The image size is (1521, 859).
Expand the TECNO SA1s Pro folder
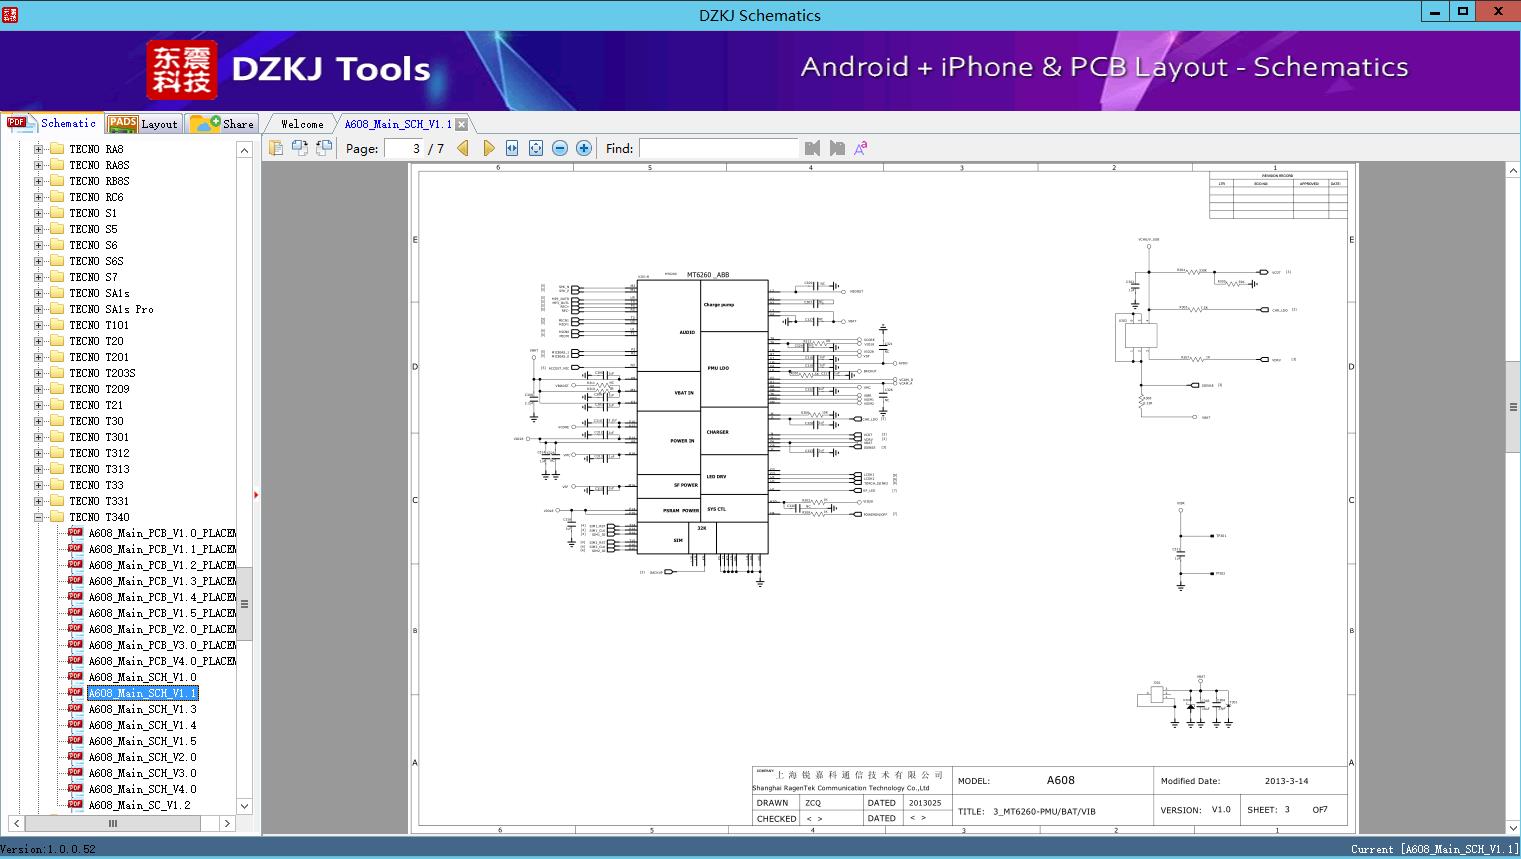pyautogui.click(x=38, y=309)
